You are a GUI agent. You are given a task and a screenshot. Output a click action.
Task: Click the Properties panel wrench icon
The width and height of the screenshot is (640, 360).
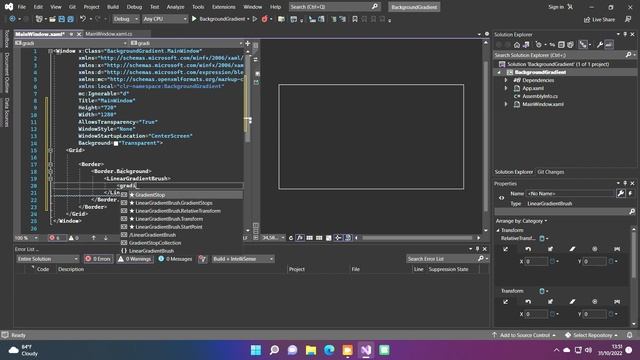pos(621,193)
